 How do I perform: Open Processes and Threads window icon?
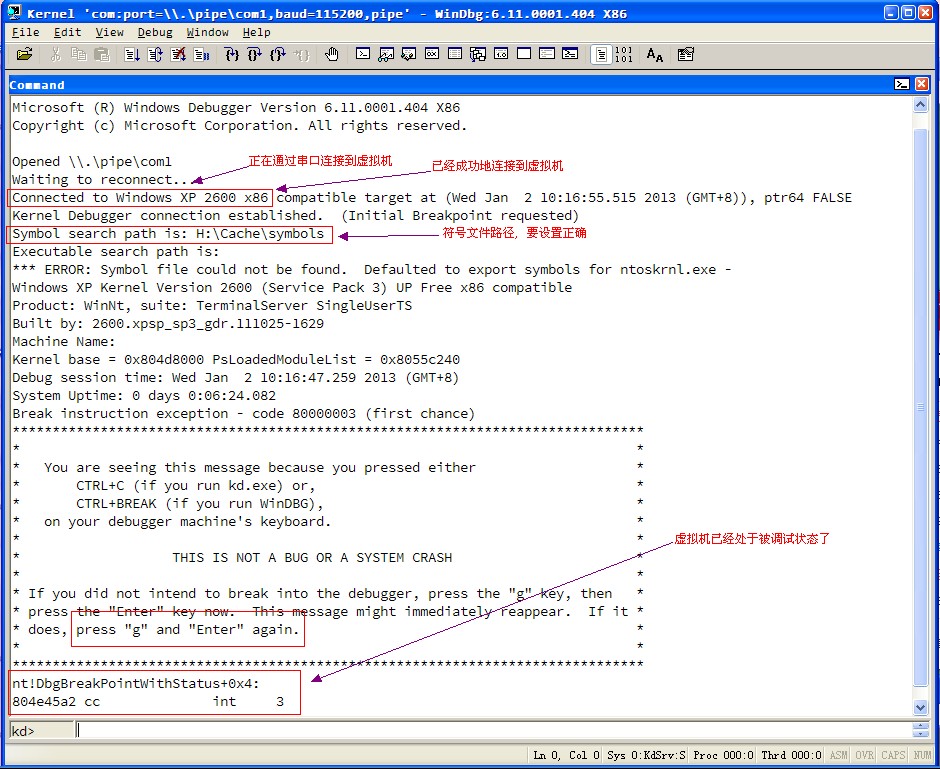547,54
